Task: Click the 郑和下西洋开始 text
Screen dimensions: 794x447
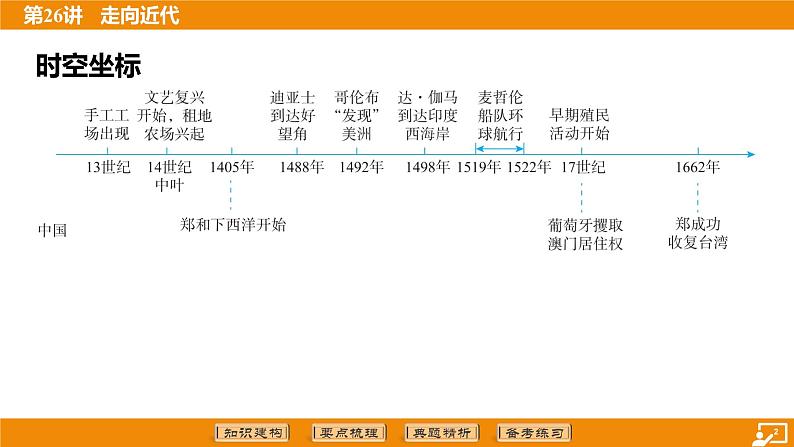Action: (x=233, y=225)
